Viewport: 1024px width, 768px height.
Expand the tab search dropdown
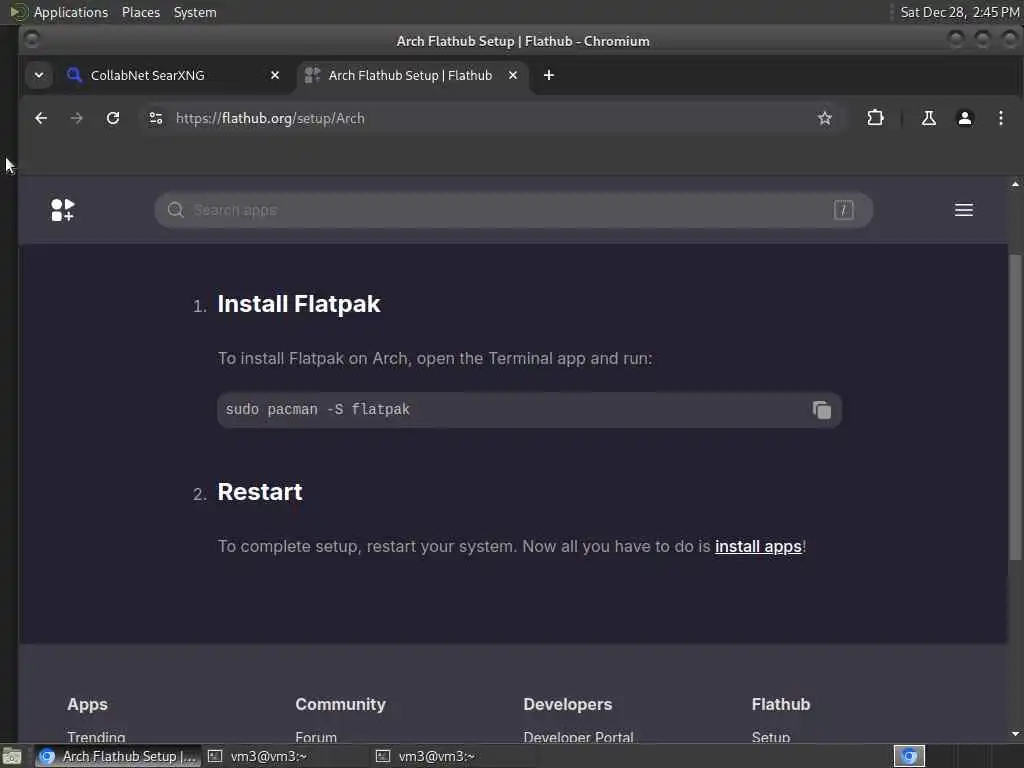pyautogui.click(x=39, y=75)
